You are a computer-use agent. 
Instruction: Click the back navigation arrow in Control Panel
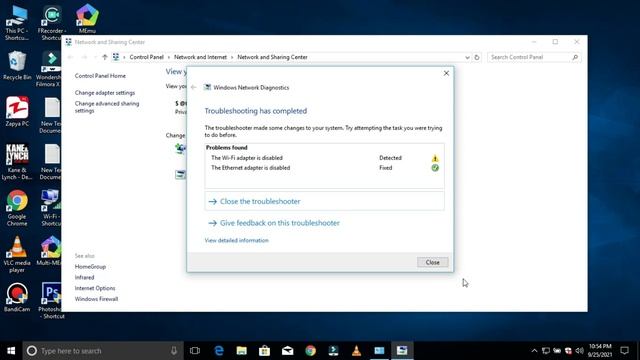pyautogui.click(x=70, y=57)
